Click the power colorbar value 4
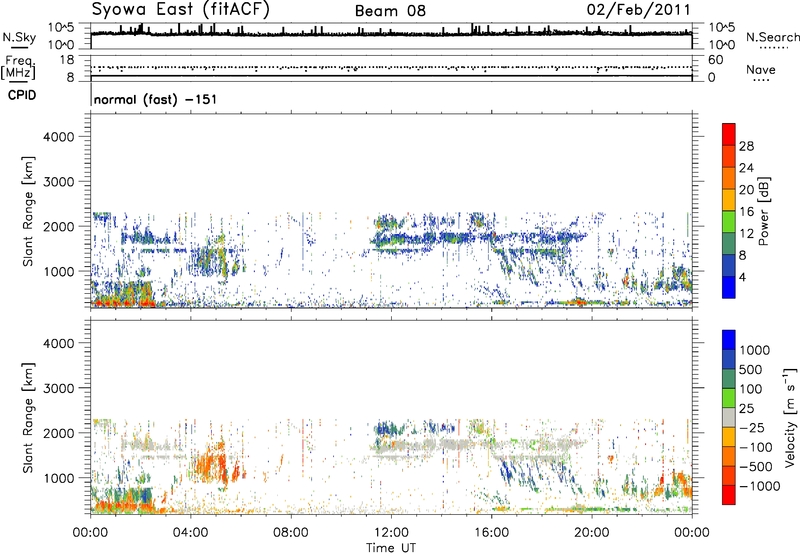The image size is (800, 554). 742,277
